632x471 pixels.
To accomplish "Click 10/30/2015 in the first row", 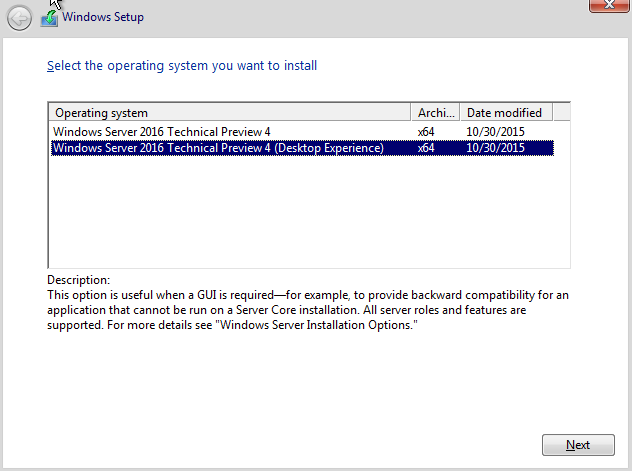I will click(495, 132).
